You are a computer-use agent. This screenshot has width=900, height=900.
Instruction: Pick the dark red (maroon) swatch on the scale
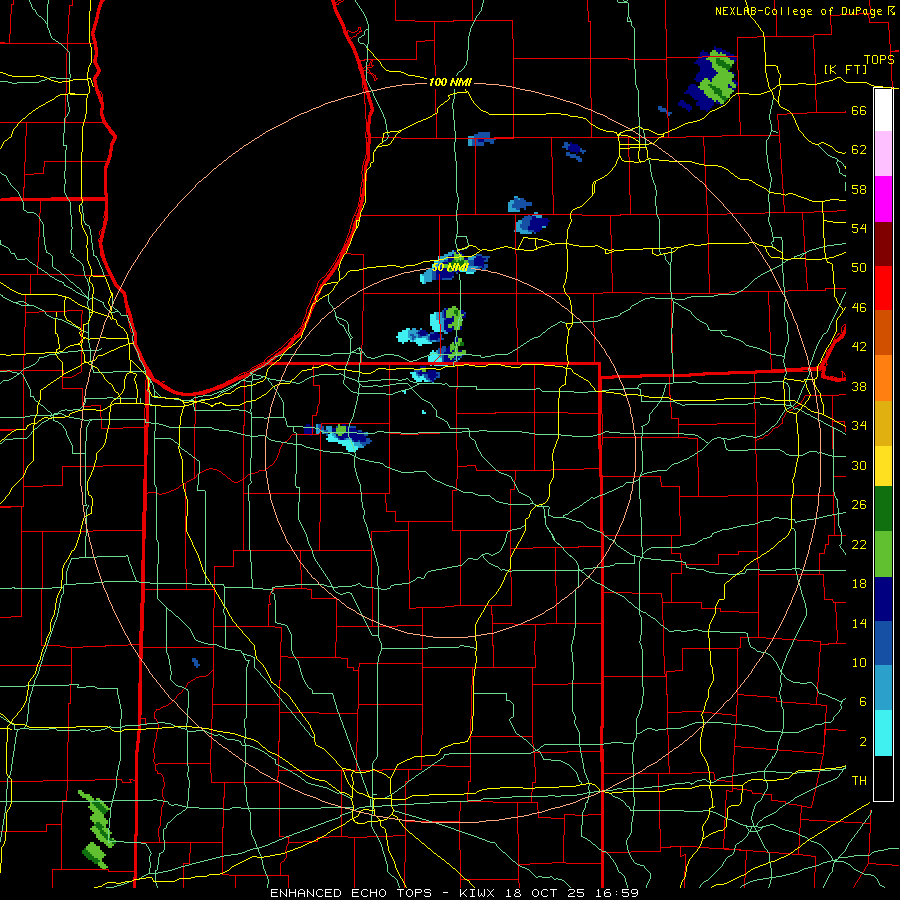pos(883,244)
